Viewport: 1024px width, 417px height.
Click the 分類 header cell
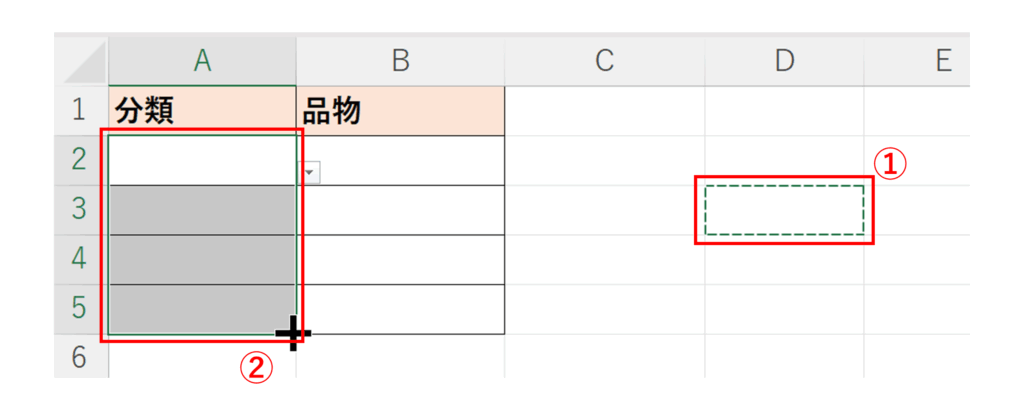tap(202, 111)
